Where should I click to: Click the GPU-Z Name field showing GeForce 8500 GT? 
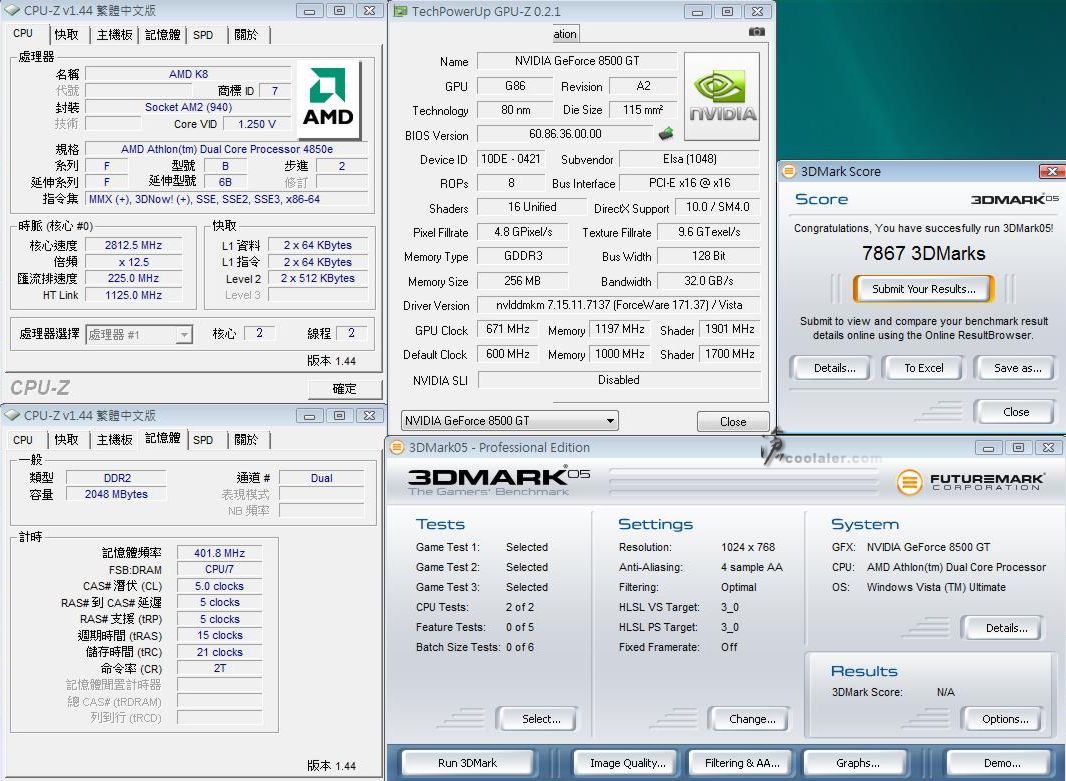click(x=577, y=61)
